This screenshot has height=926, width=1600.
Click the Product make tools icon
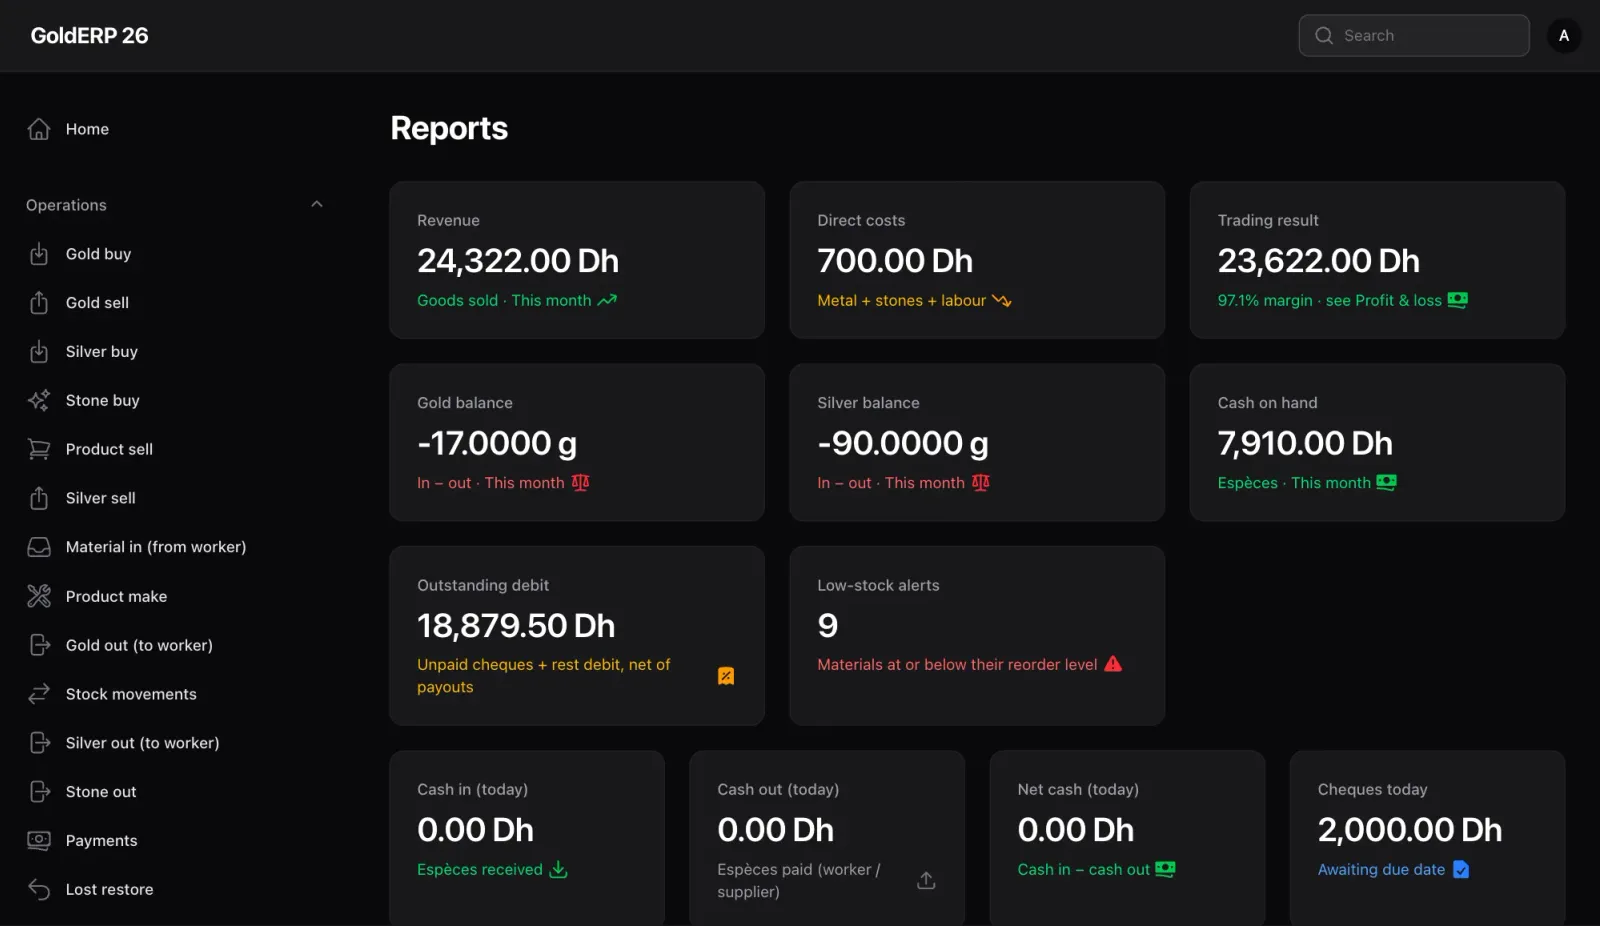(39, 596)
